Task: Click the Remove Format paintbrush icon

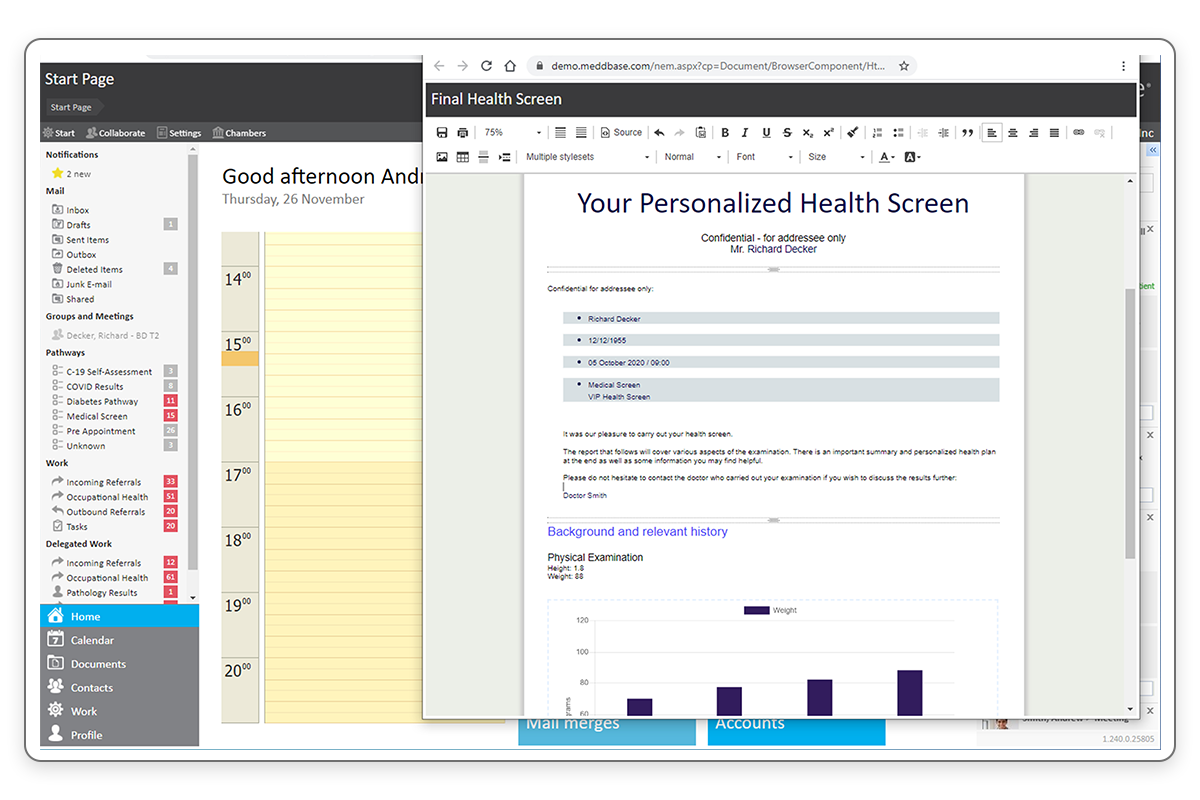Action: pos(852,131)
